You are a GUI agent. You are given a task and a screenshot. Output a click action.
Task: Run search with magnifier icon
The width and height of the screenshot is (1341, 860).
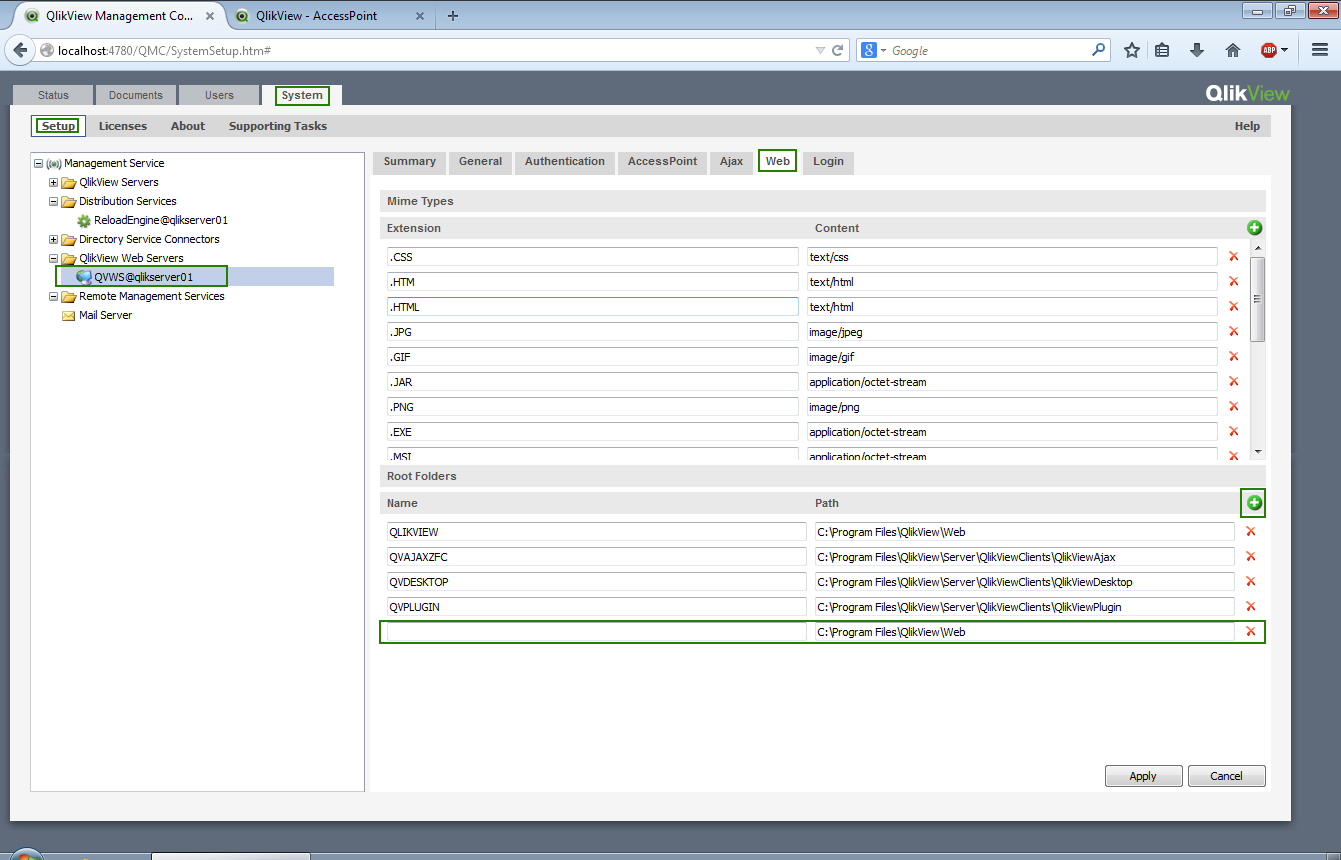pos(1099,50)
